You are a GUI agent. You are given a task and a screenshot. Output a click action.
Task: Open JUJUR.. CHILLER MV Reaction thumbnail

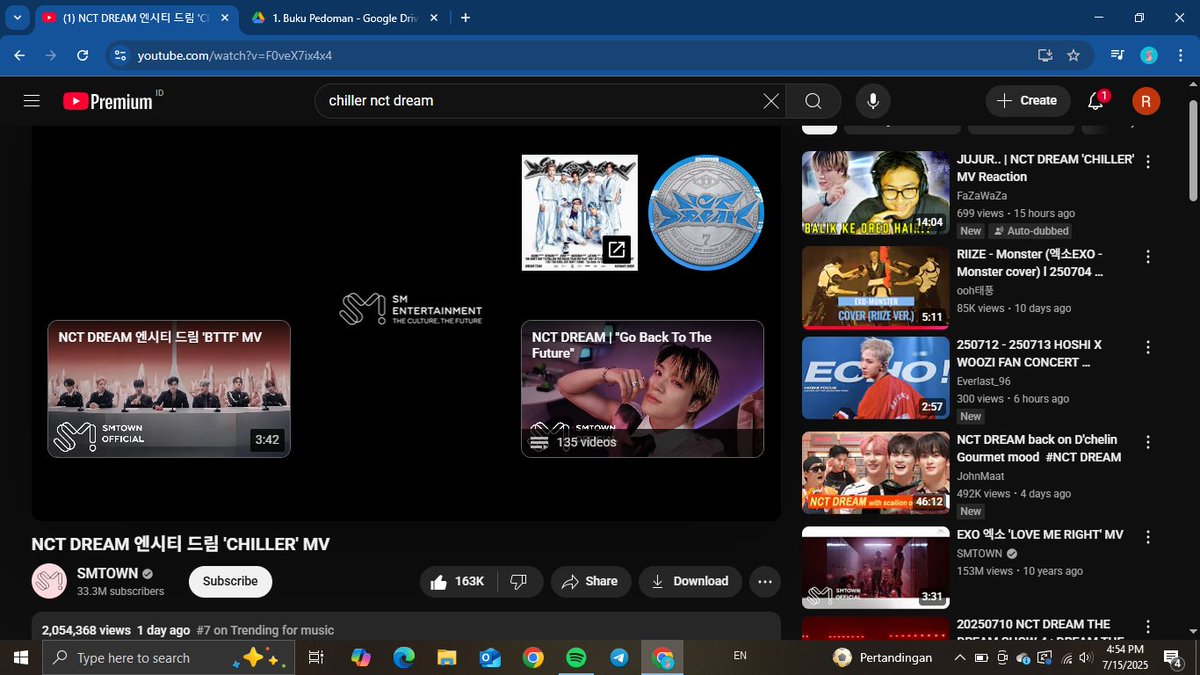click(875, 193)
